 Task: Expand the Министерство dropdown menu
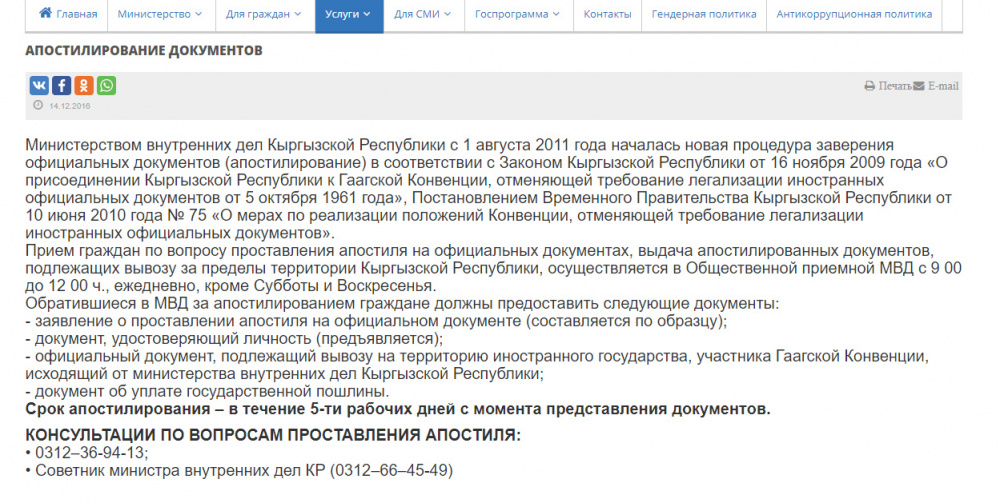coord(159,14)
